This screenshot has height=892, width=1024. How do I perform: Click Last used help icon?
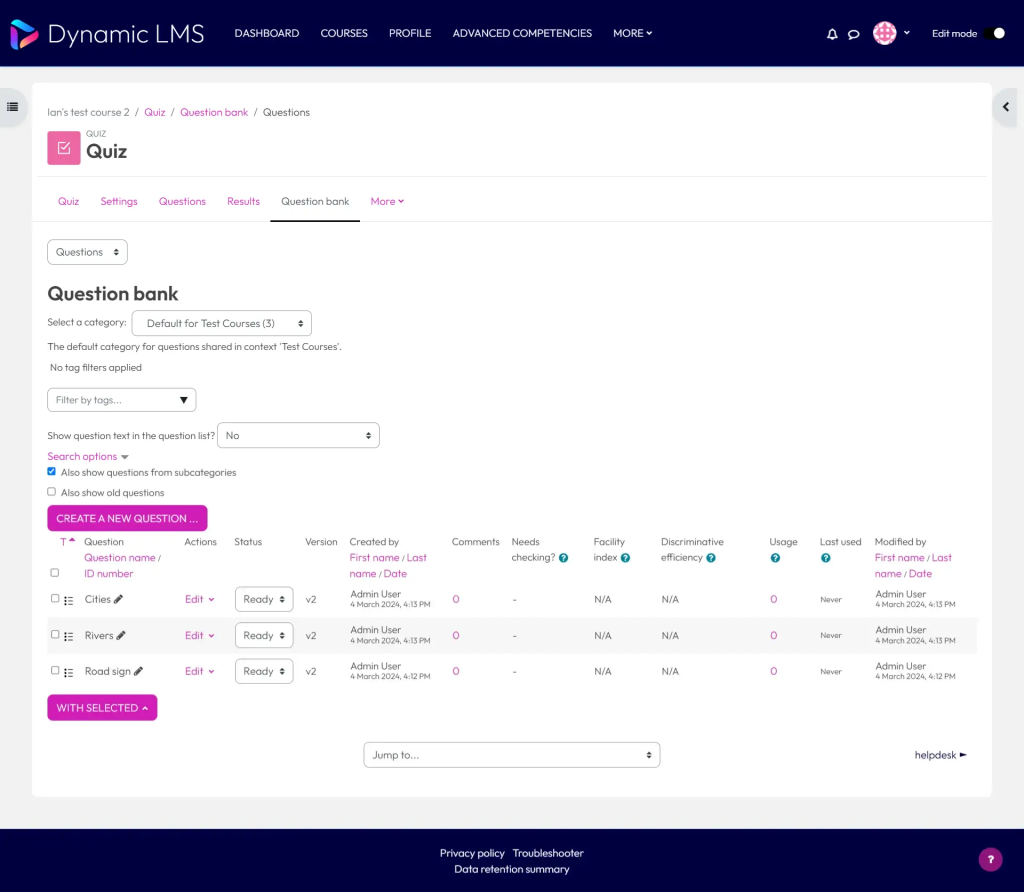pos(825,558)
